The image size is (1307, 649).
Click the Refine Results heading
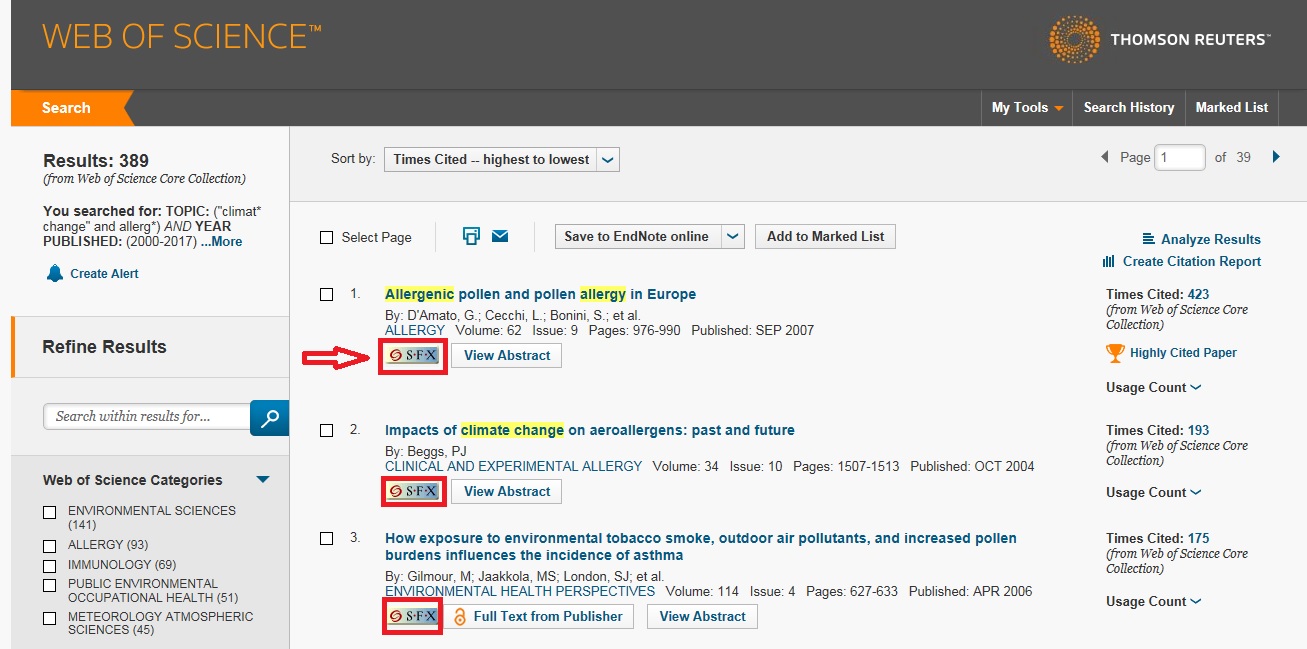click(x=104, y=347)
